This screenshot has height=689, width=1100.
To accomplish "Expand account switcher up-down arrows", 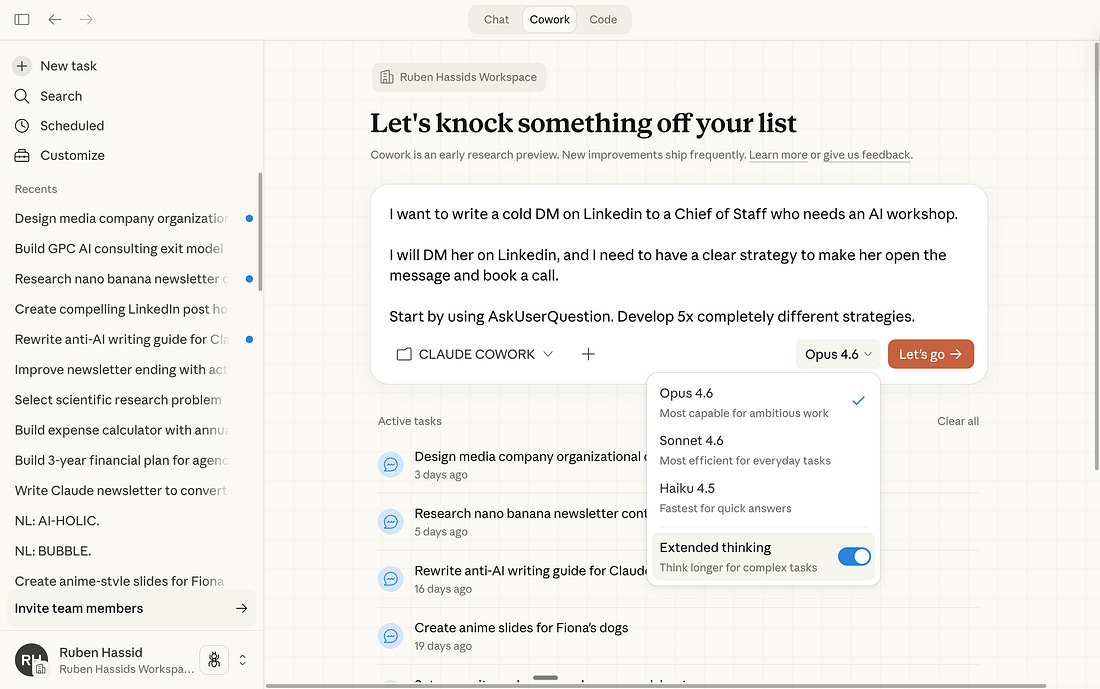I will point(243,660).
